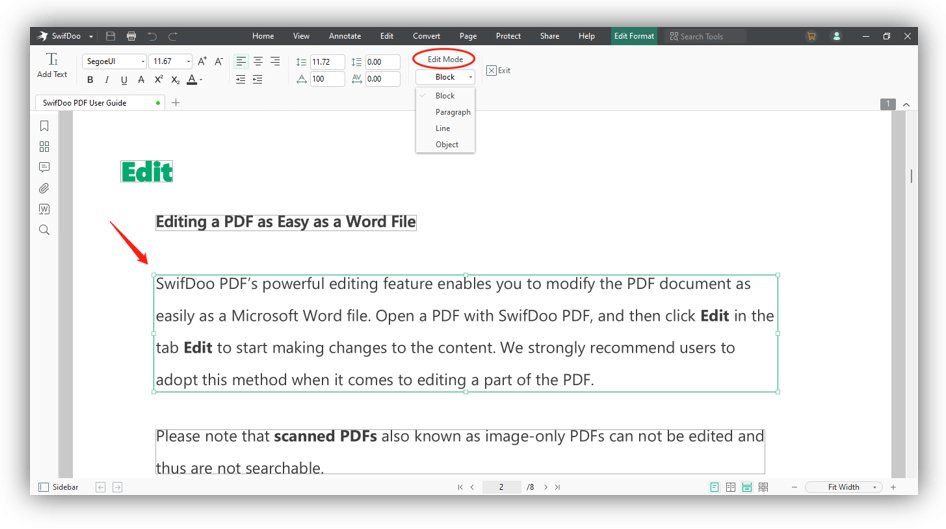This screenshot has height=529, width=946.
Task: Open the View tab
Action: click(x=301, y=36)
